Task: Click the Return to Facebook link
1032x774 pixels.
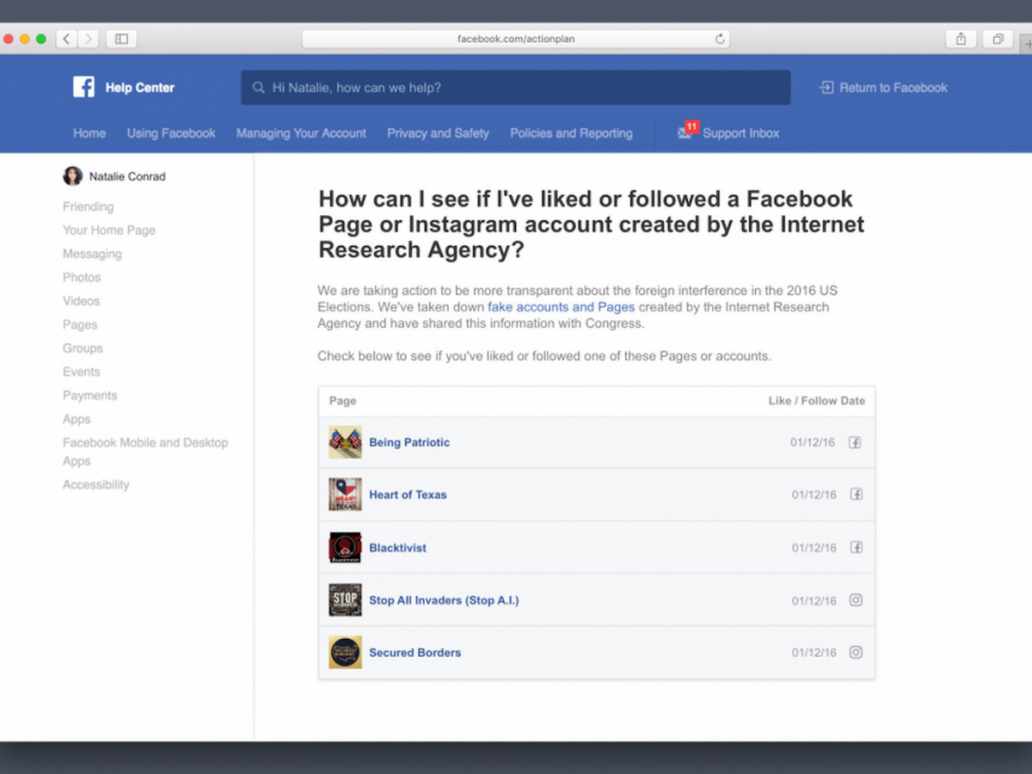Action: pyautogui.click(x=893, y=88)
